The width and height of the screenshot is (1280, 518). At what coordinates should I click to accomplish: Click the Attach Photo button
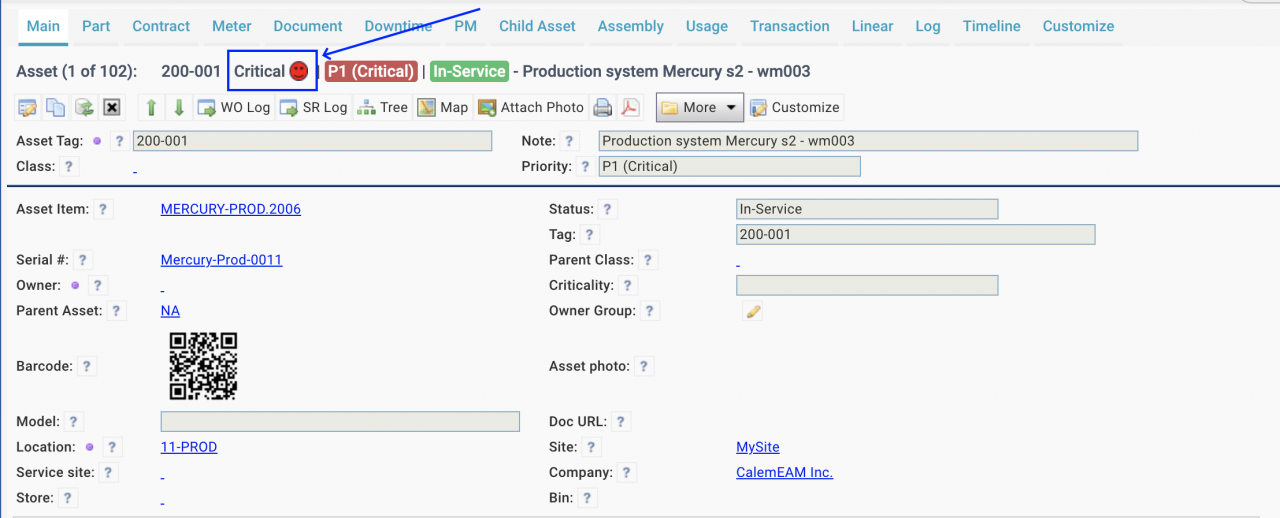pos(531,108)
